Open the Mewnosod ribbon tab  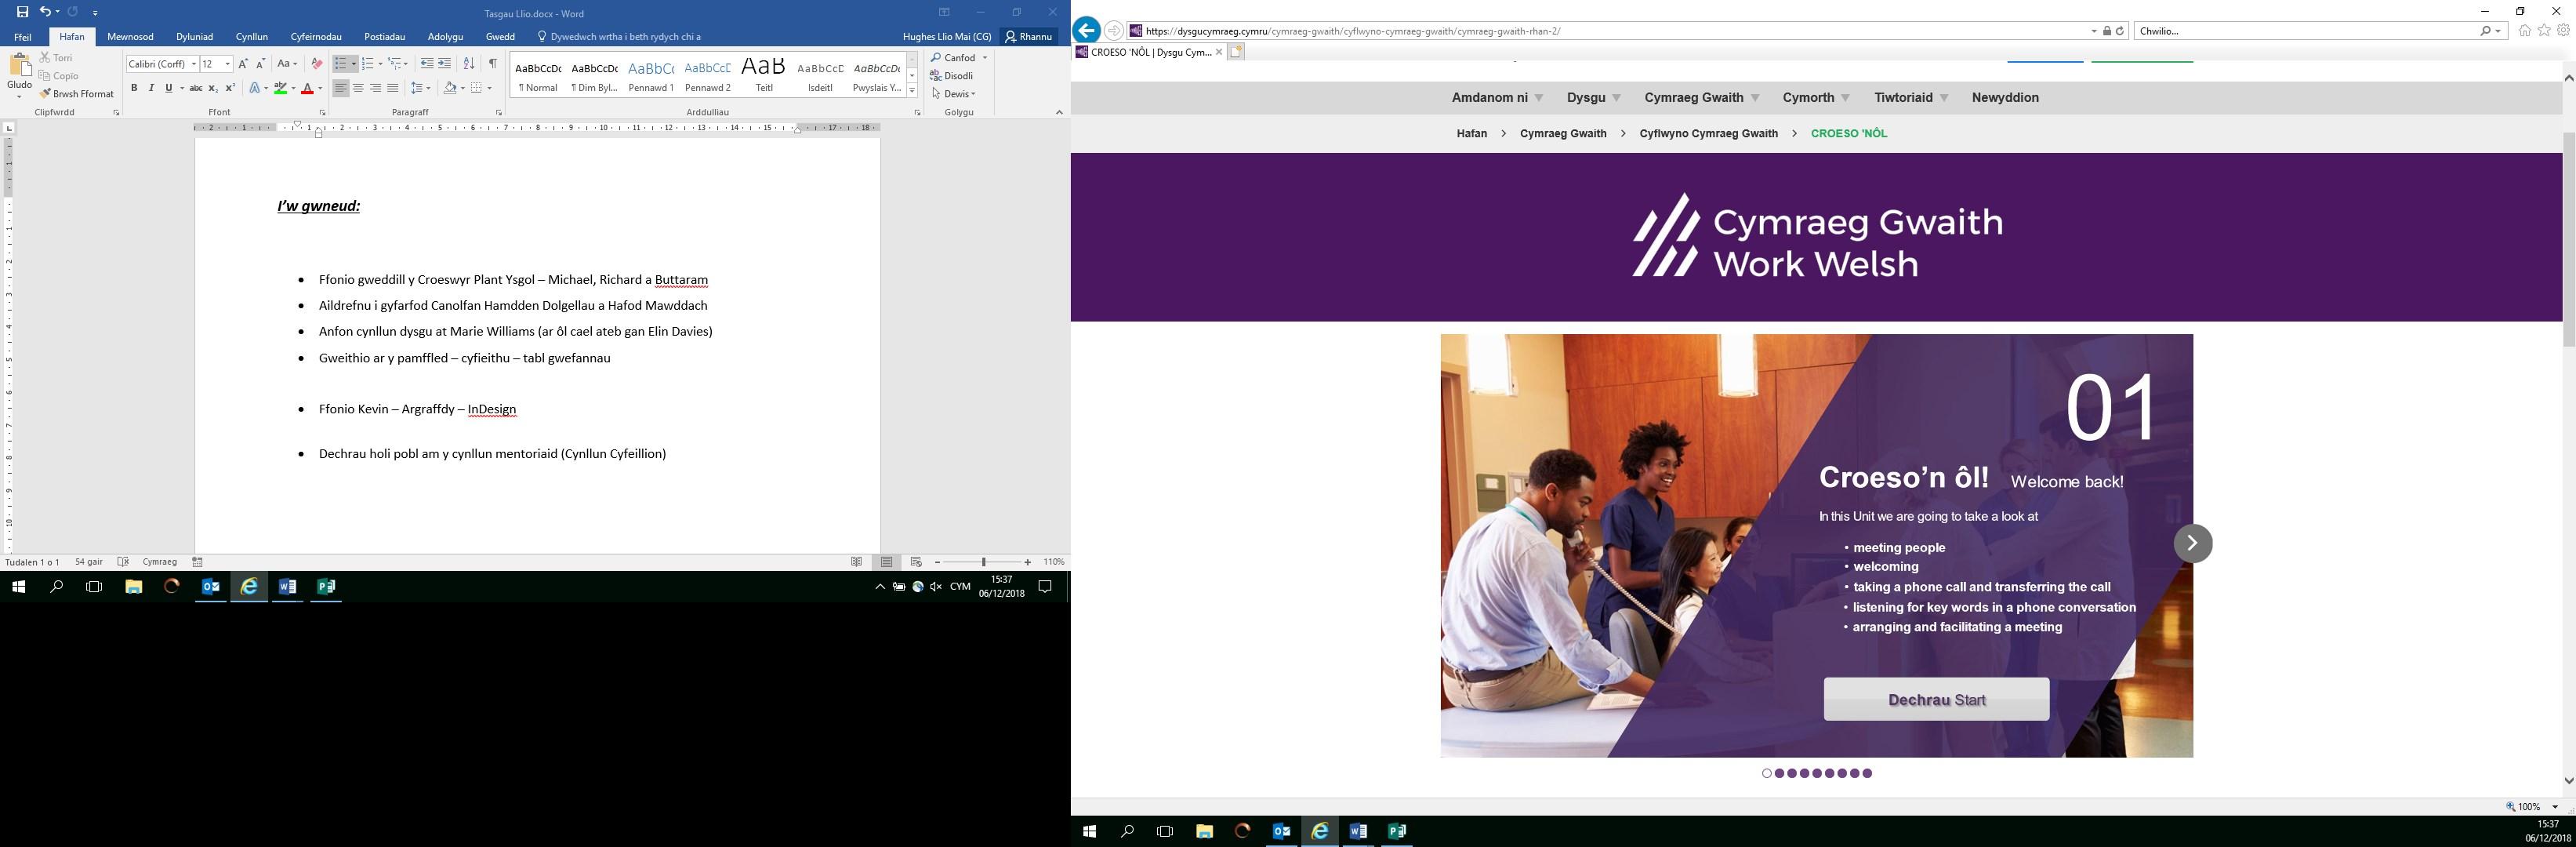coord(130,37)
